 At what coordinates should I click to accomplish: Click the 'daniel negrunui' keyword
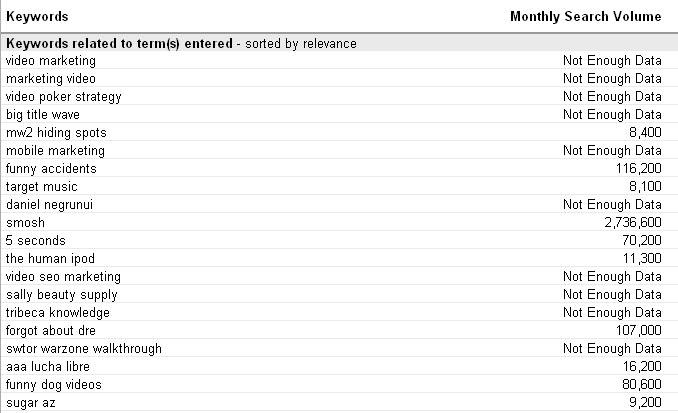51,204
